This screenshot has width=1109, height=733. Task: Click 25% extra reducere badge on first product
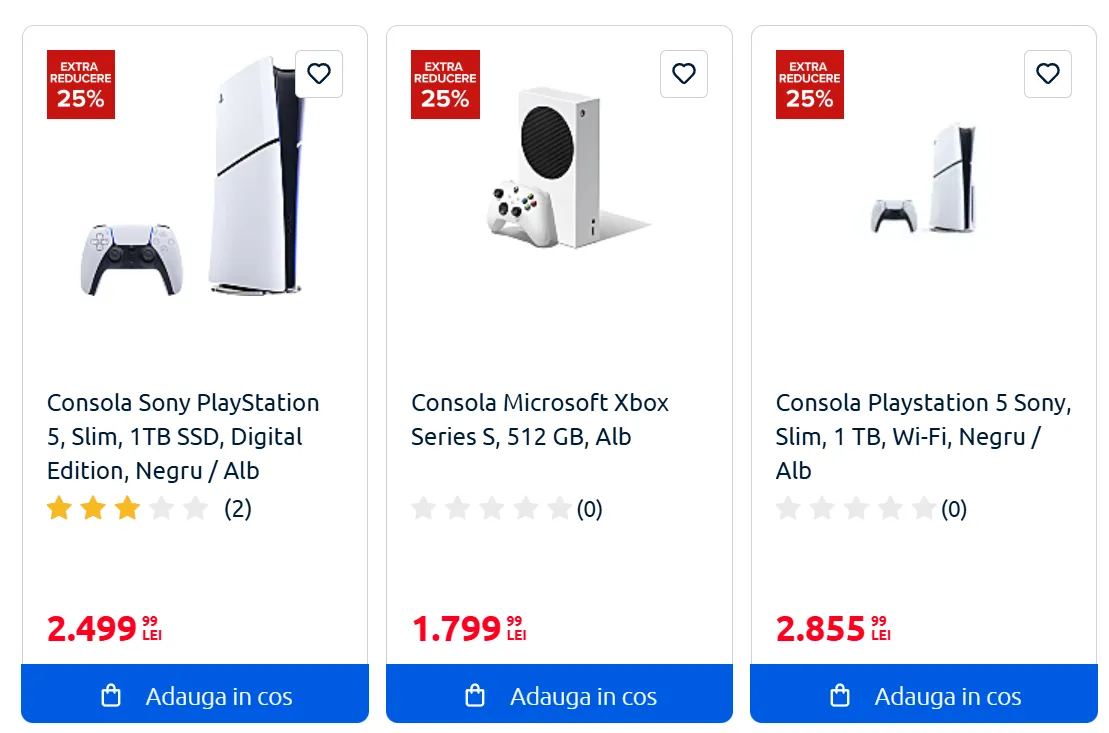tap(81, 85)
